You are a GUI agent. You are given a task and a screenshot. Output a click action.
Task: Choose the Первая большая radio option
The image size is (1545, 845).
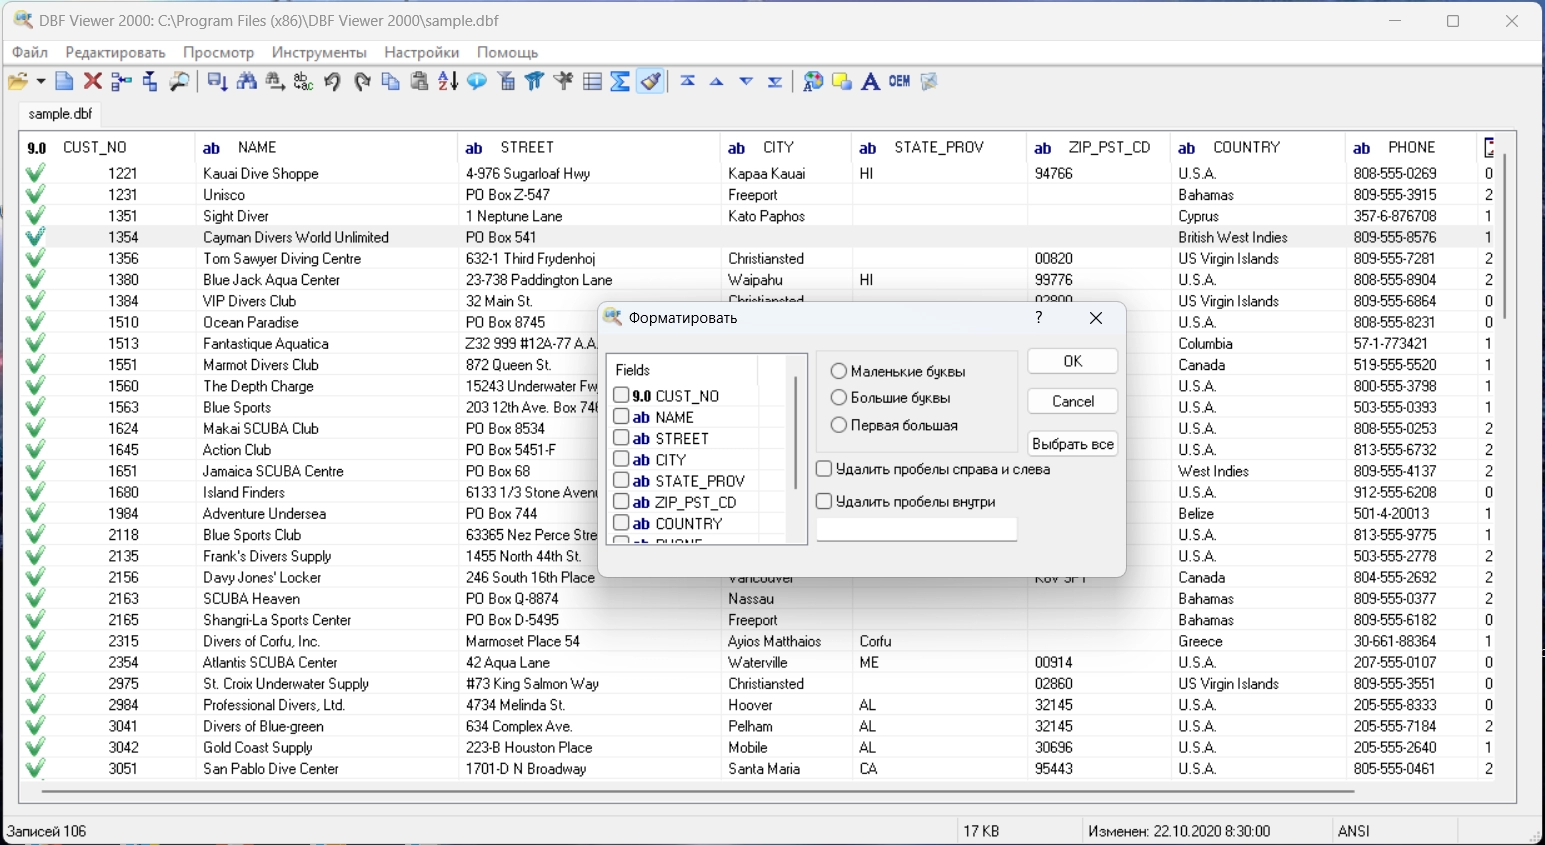tap(839, 425)
